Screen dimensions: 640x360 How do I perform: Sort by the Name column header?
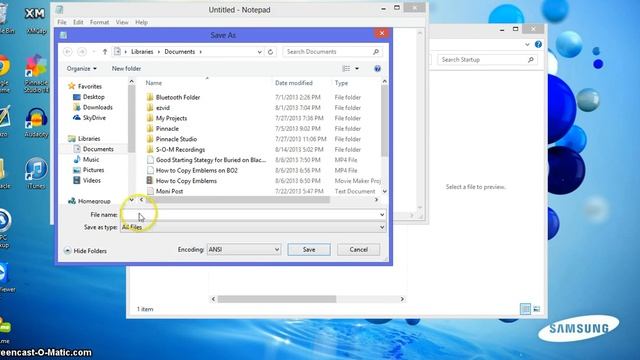coord(154,83)
